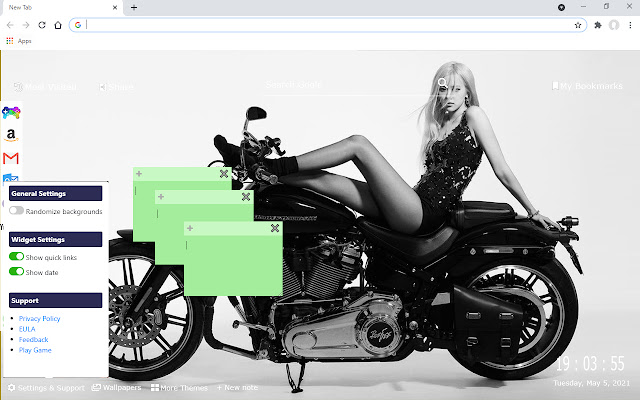This screenshot has width=640, height=400.
Task: Open the Outlook mail quick link
Action: (11, 178)
